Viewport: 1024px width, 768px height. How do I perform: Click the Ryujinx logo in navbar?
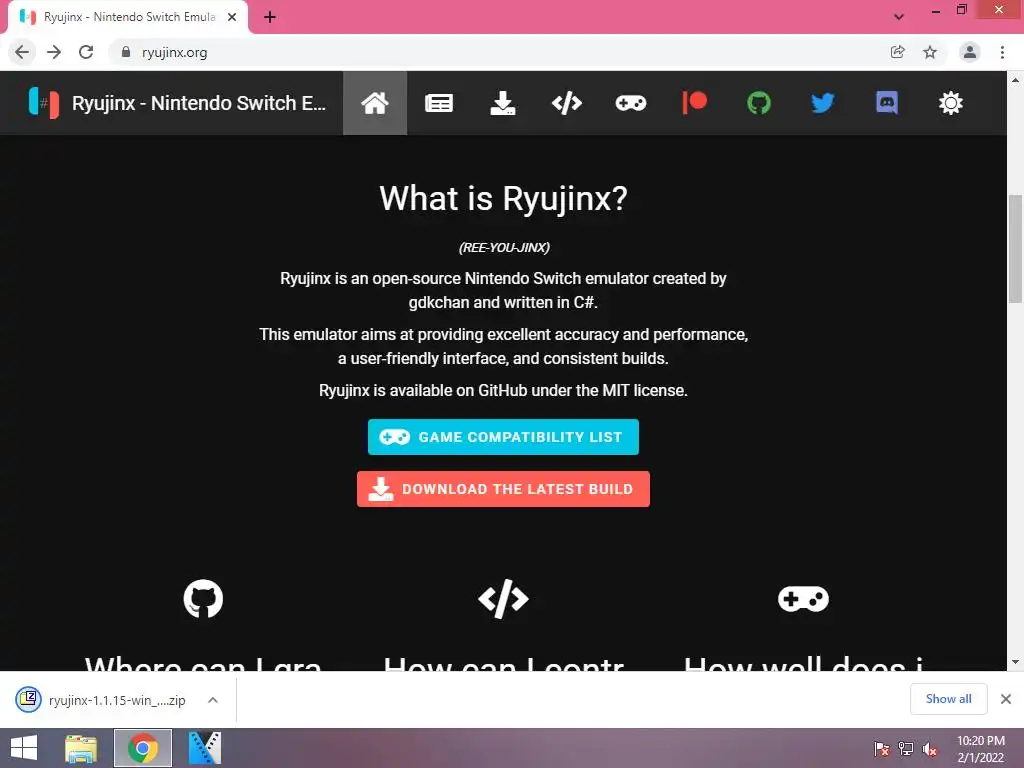(44, 103)
